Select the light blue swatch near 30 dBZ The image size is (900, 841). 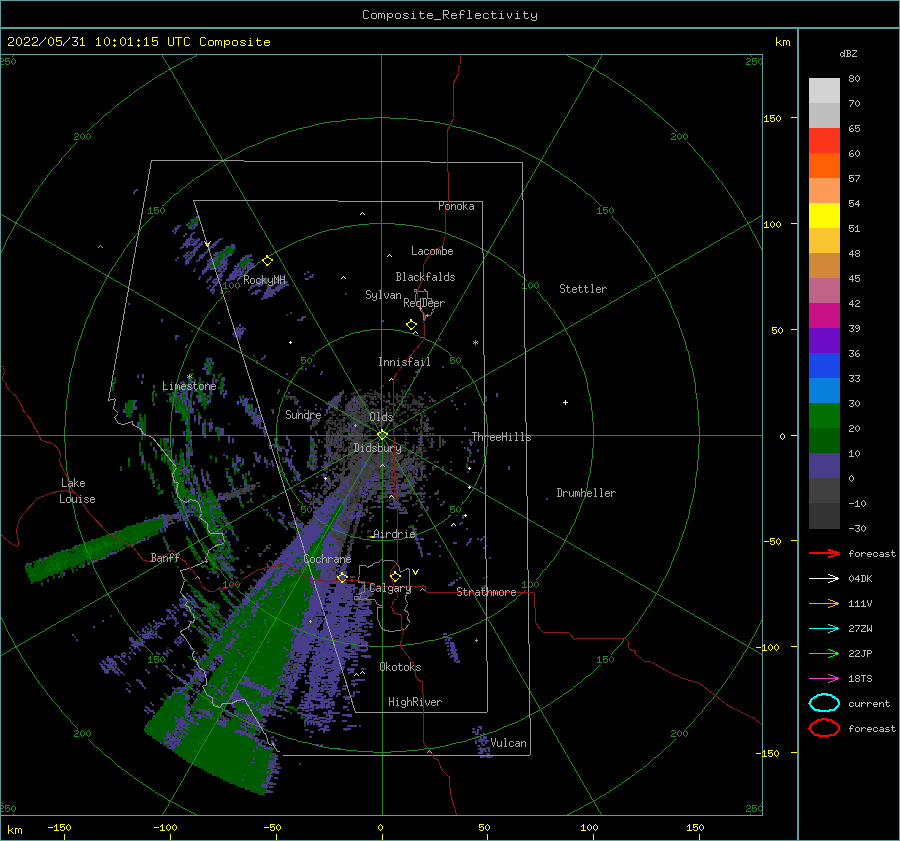point(824,390)
